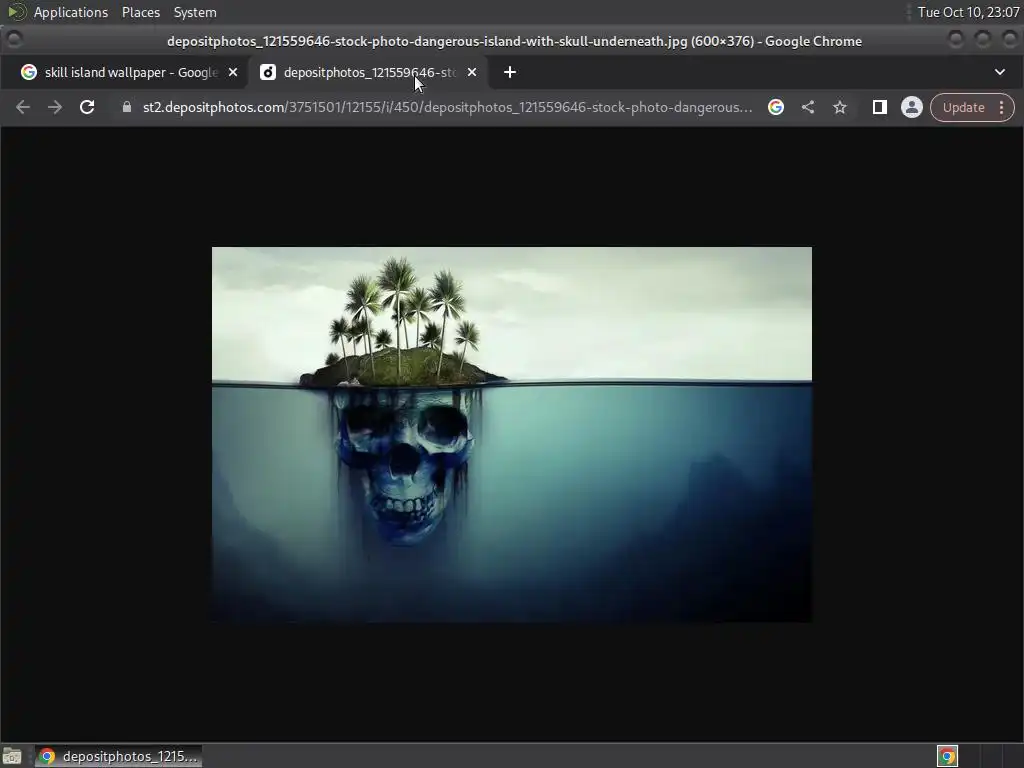Open Chrome three-dot menu
This screenshot has height=768, width=1024.
click(1002, 107)
